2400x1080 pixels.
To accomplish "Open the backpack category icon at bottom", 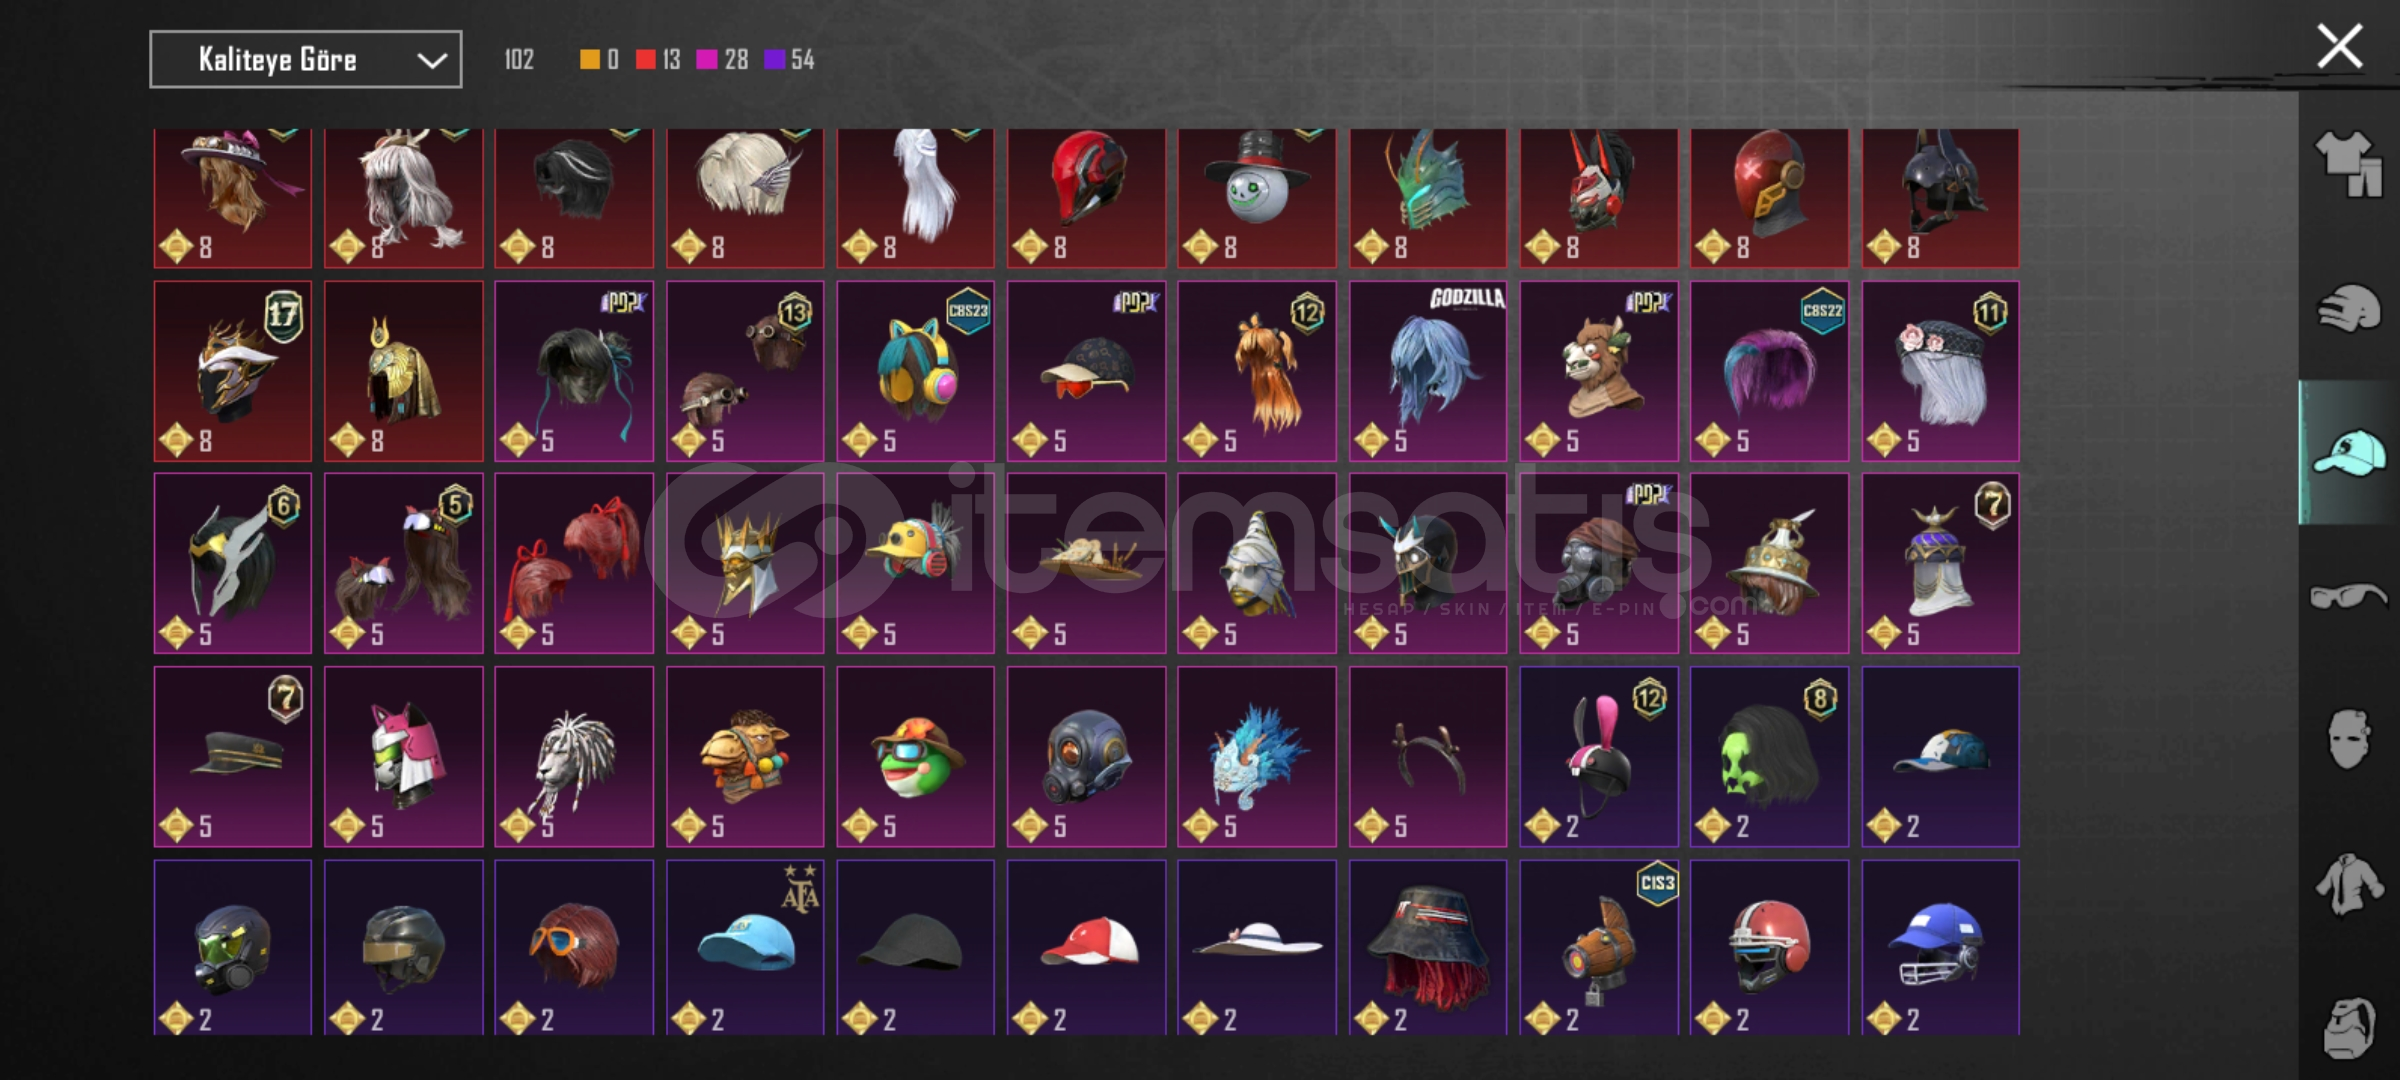I will tap(2348, 1028).
